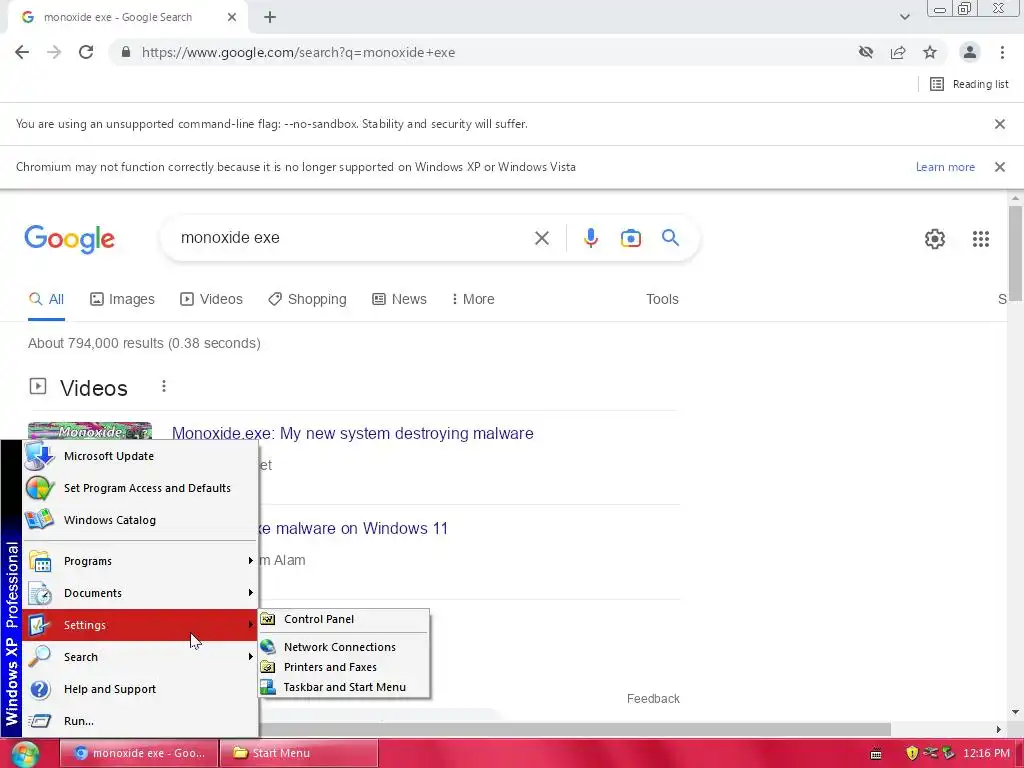
Task: Click the forward navigation arrow
Action: pyautogui.click(x=54, y=52)
